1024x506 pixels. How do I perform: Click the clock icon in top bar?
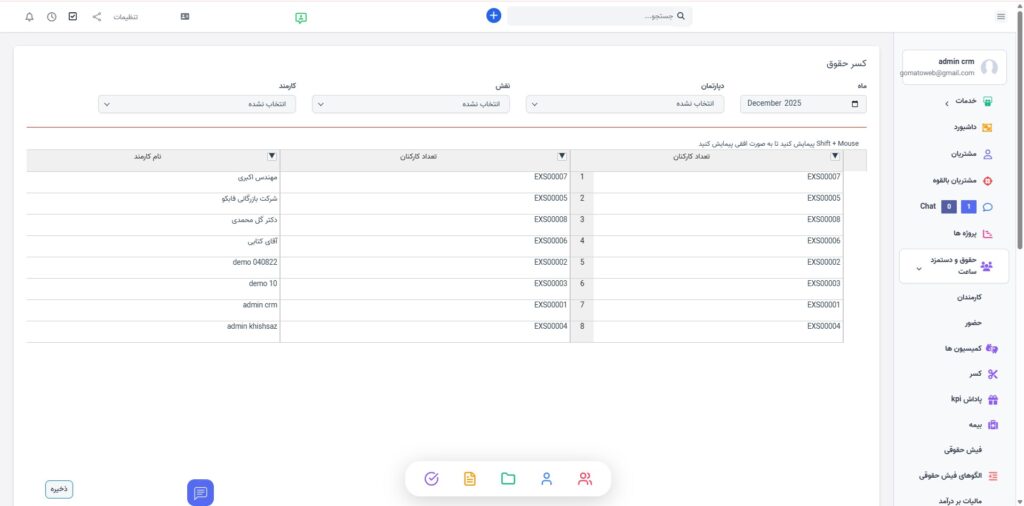coord(52,16)
